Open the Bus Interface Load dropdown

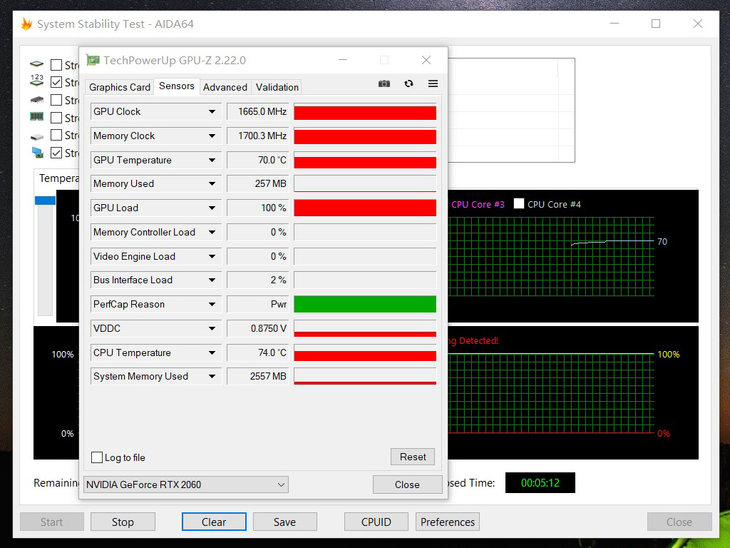point(212,280)
